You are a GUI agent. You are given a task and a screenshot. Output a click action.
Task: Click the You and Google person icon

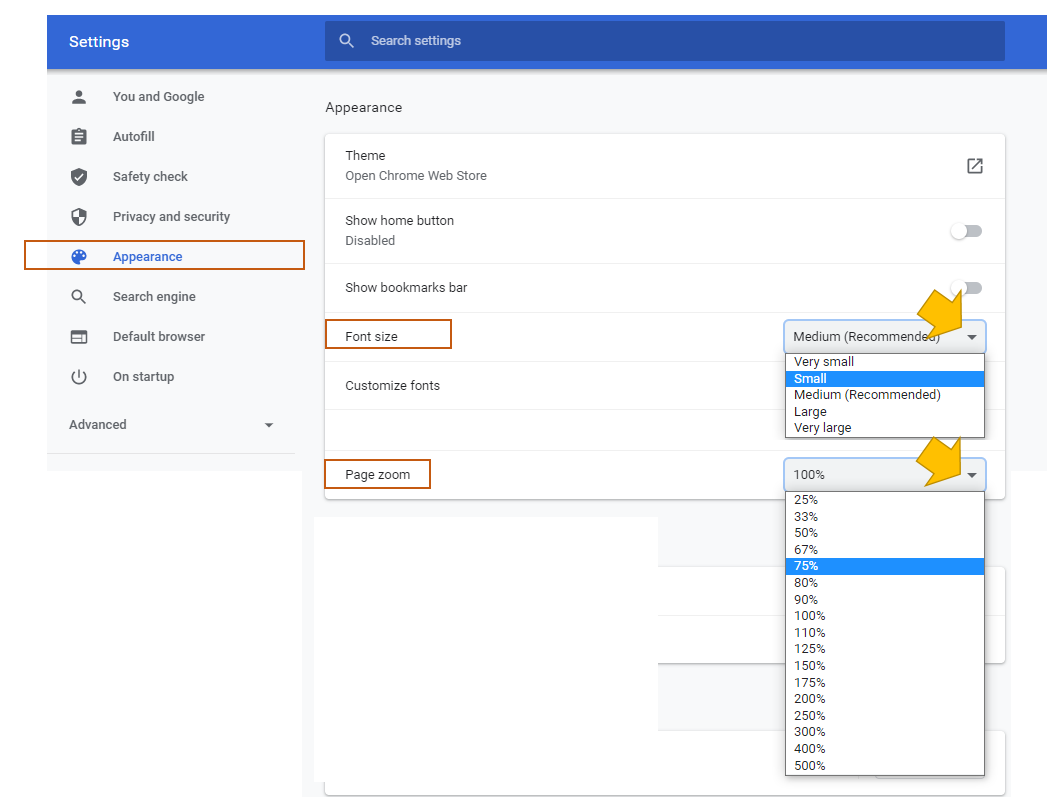79,97
